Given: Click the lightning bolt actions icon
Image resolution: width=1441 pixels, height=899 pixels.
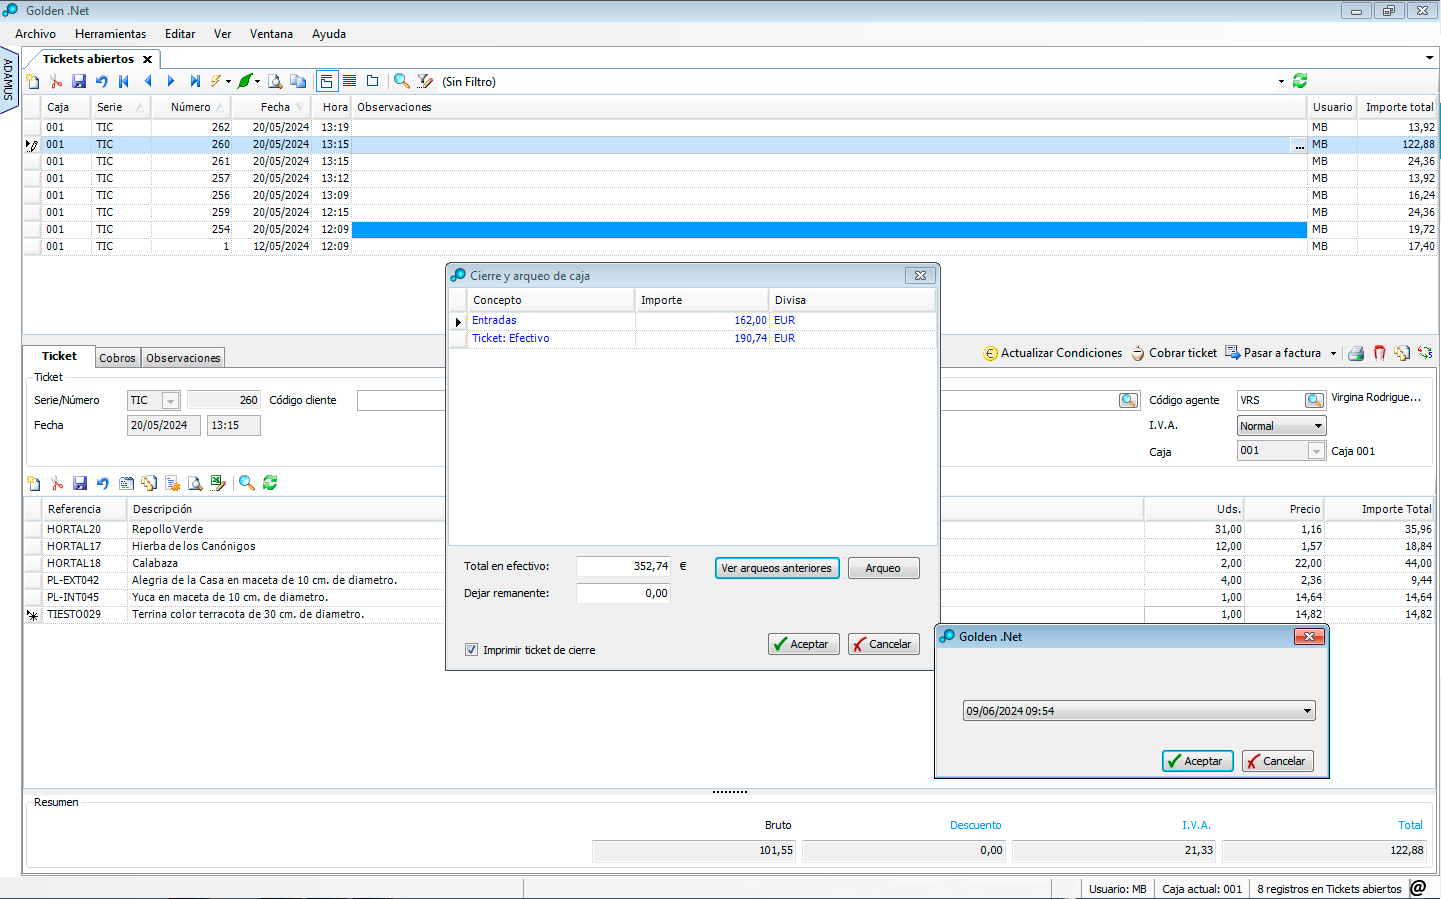Looking at the screenshot, I should (x=216, y=82).
